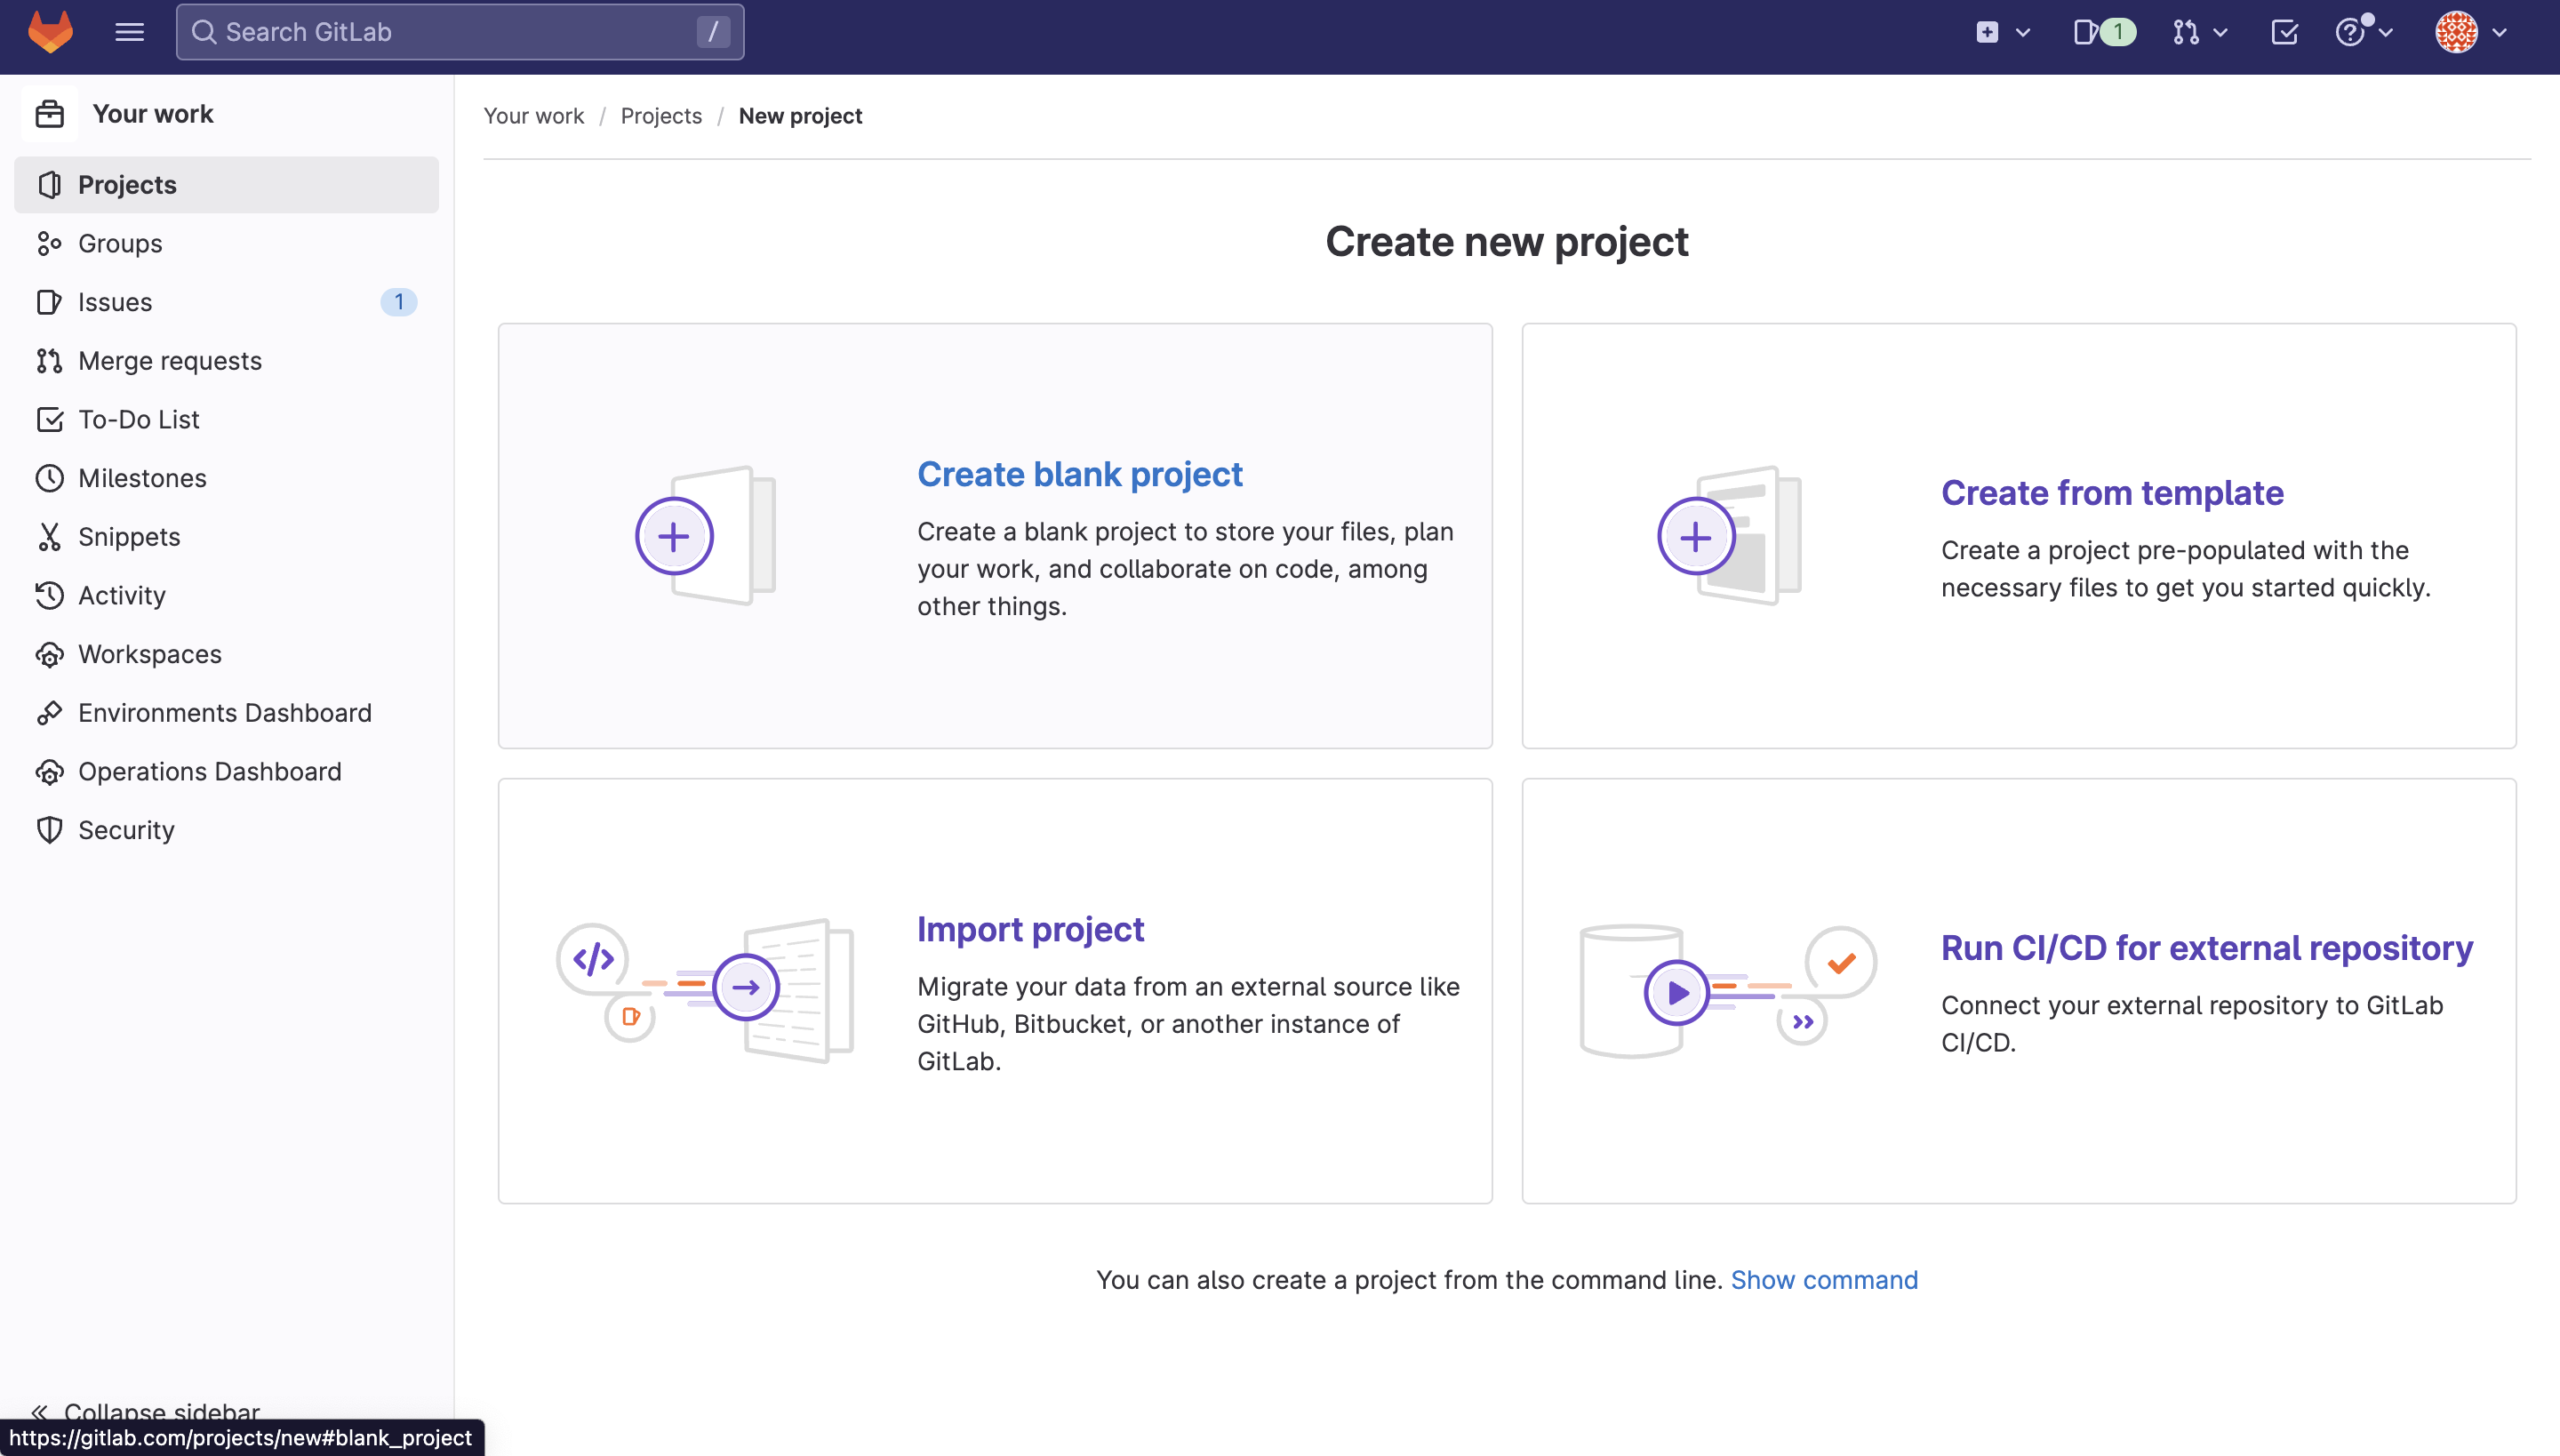Open Issues in the sidebar
This screenshot has height=1456, width=2560.
(x=226, y=302)
